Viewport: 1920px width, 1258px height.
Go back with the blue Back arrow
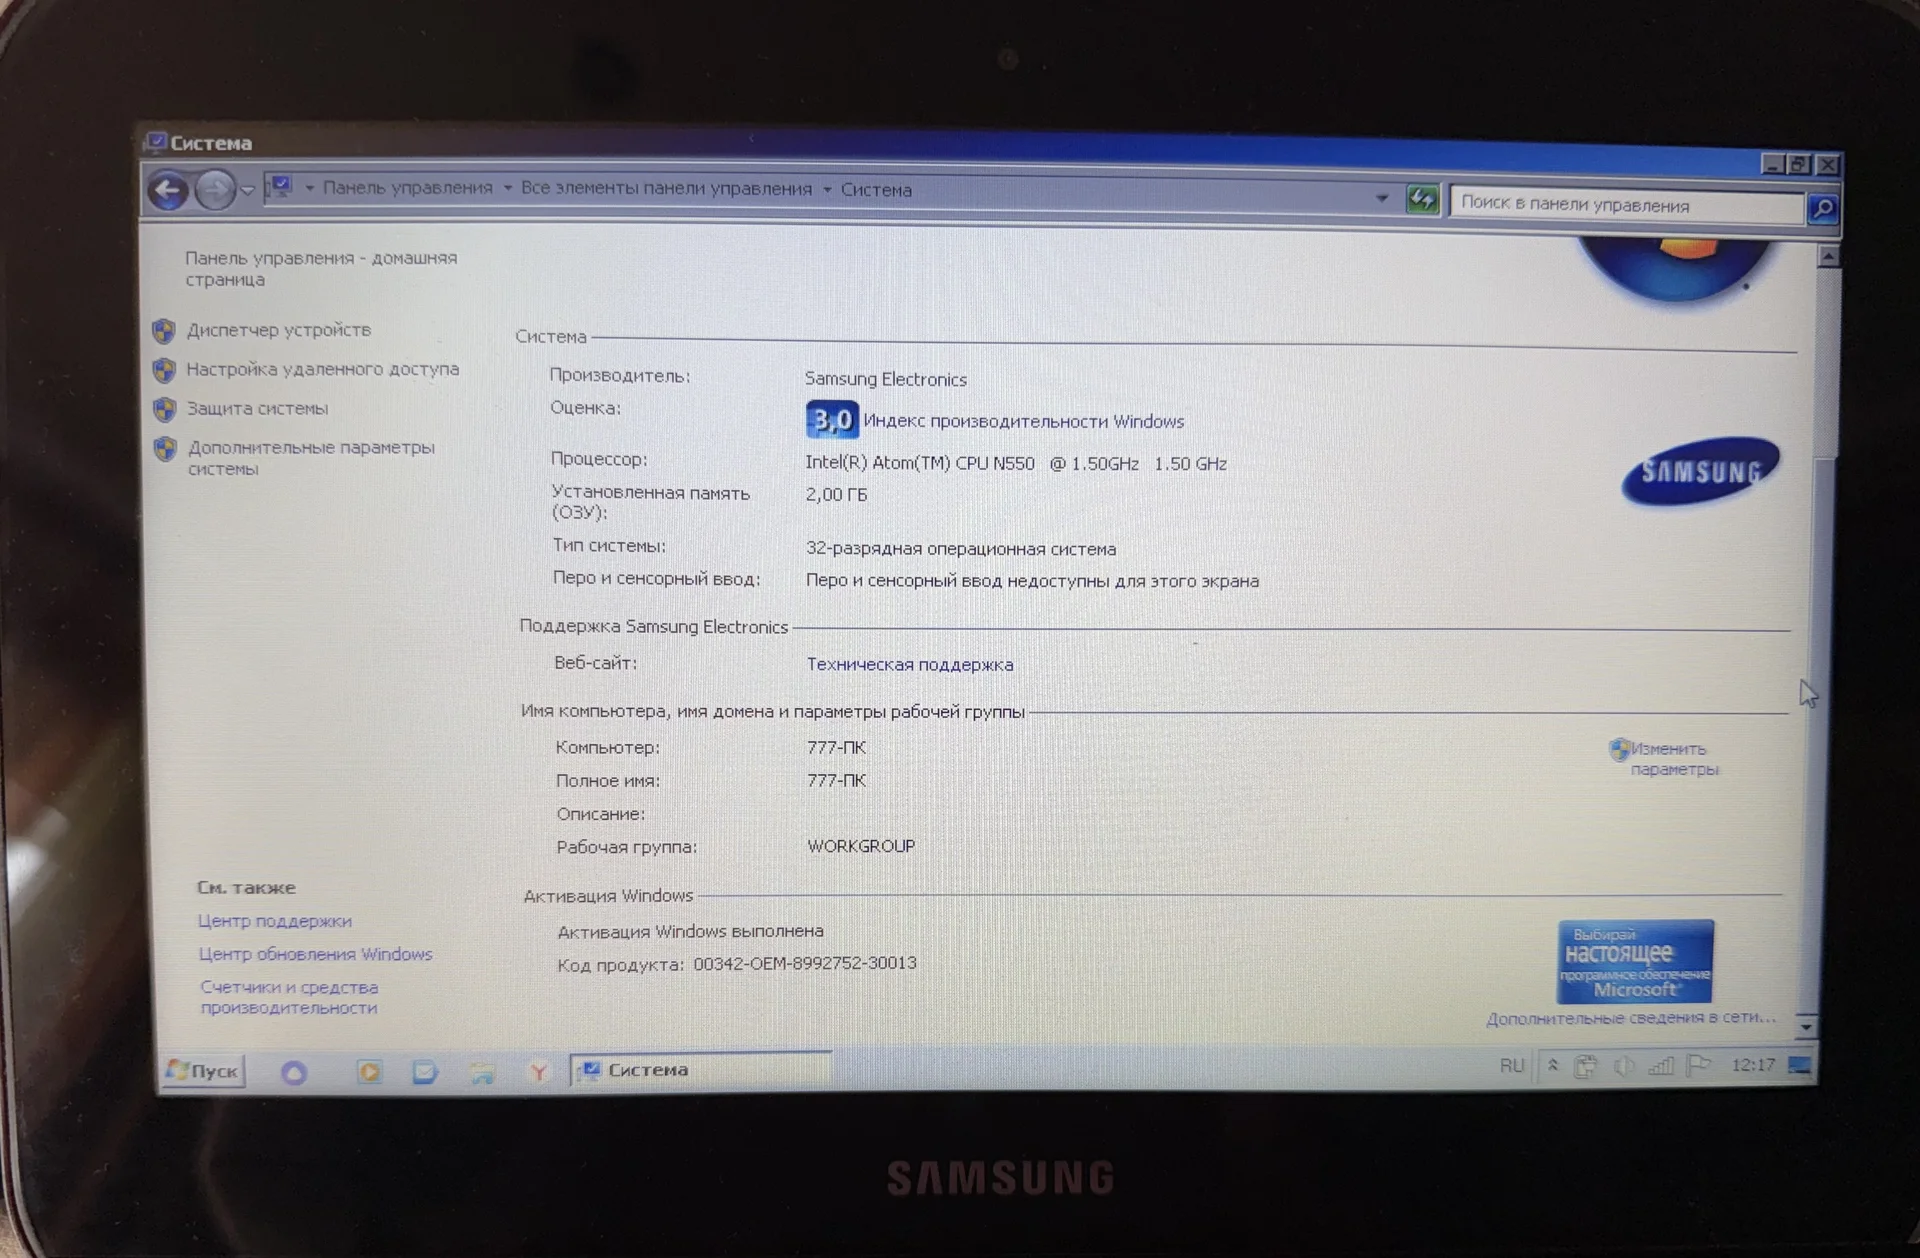tap(168, 190)
